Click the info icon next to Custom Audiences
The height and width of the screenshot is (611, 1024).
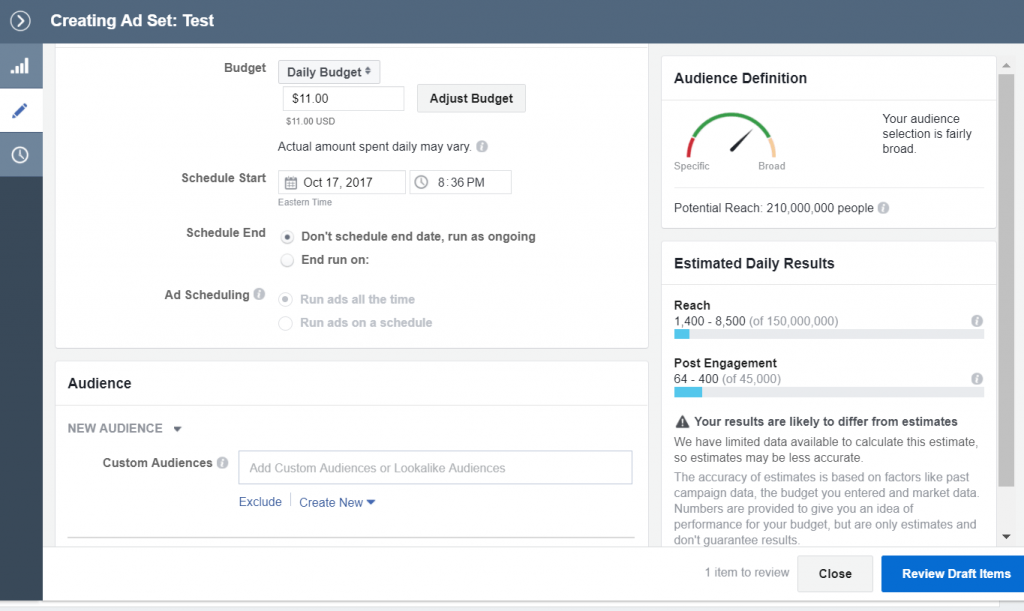point(222,462)
